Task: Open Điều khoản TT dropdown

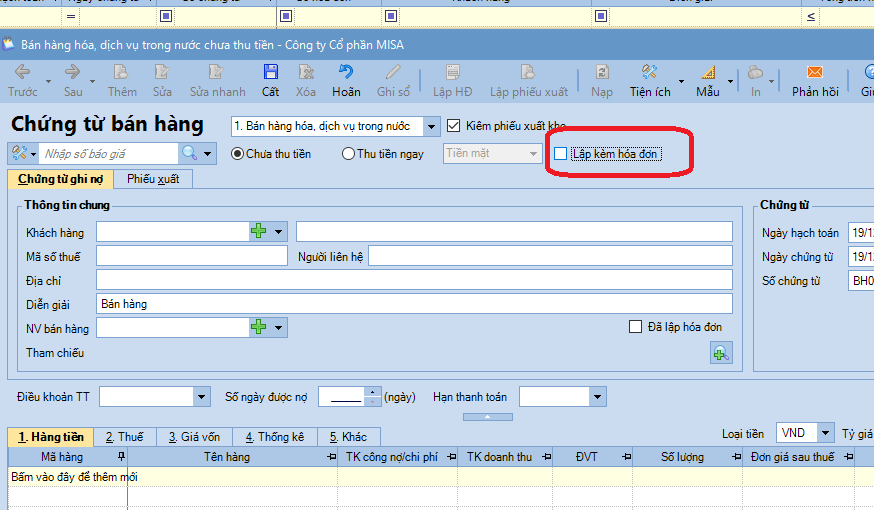Action: click(x=201, y=397)
